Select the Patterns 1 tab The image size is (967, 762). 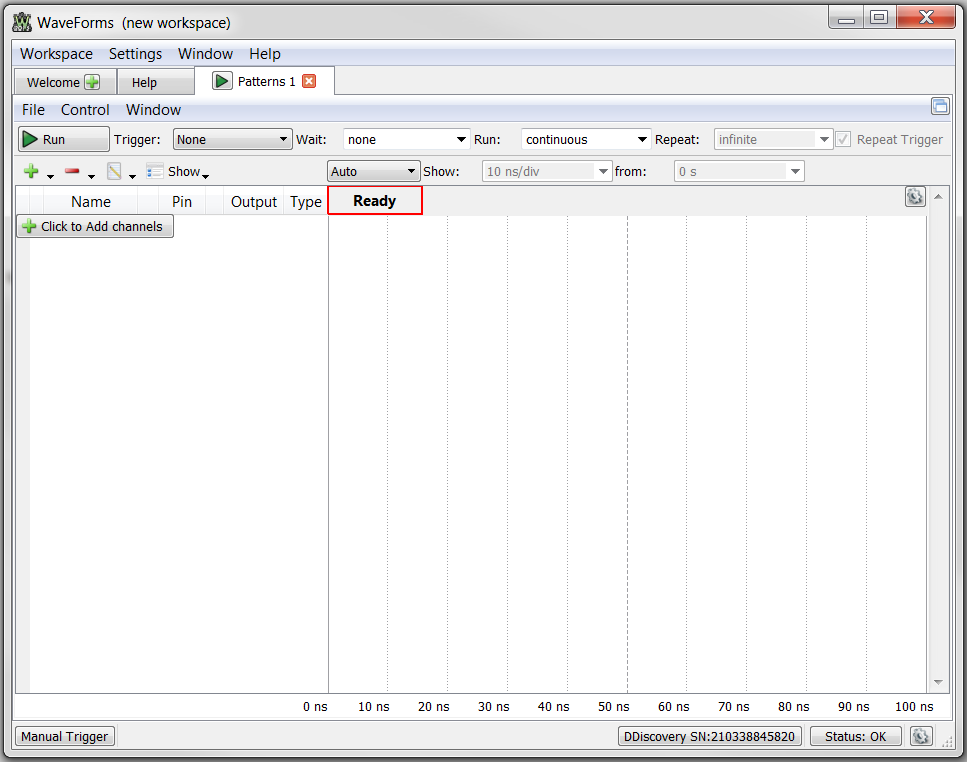coord(265,81)
